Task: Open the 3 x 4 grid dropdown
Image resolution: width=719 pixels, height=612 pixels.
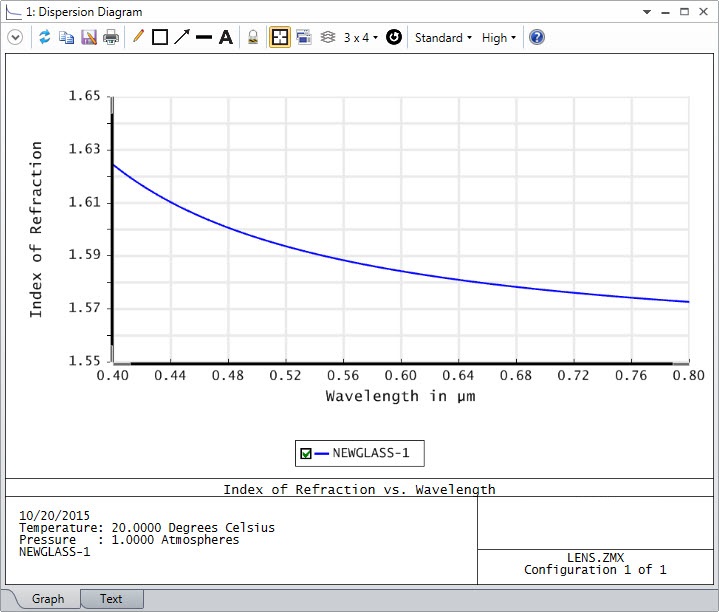Action: [x=360, y=38]
